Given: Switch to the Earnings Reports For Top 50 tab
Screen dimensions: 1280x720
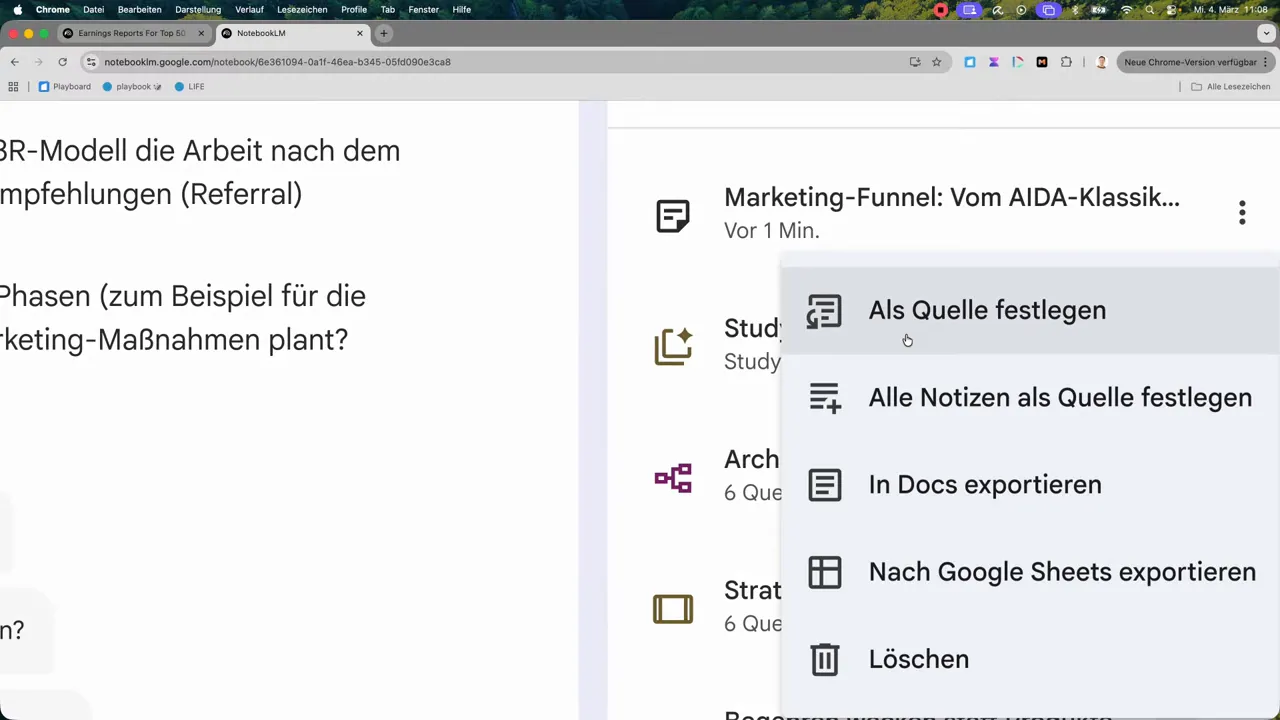Looking at the screenshot, I should pos(132,33).
